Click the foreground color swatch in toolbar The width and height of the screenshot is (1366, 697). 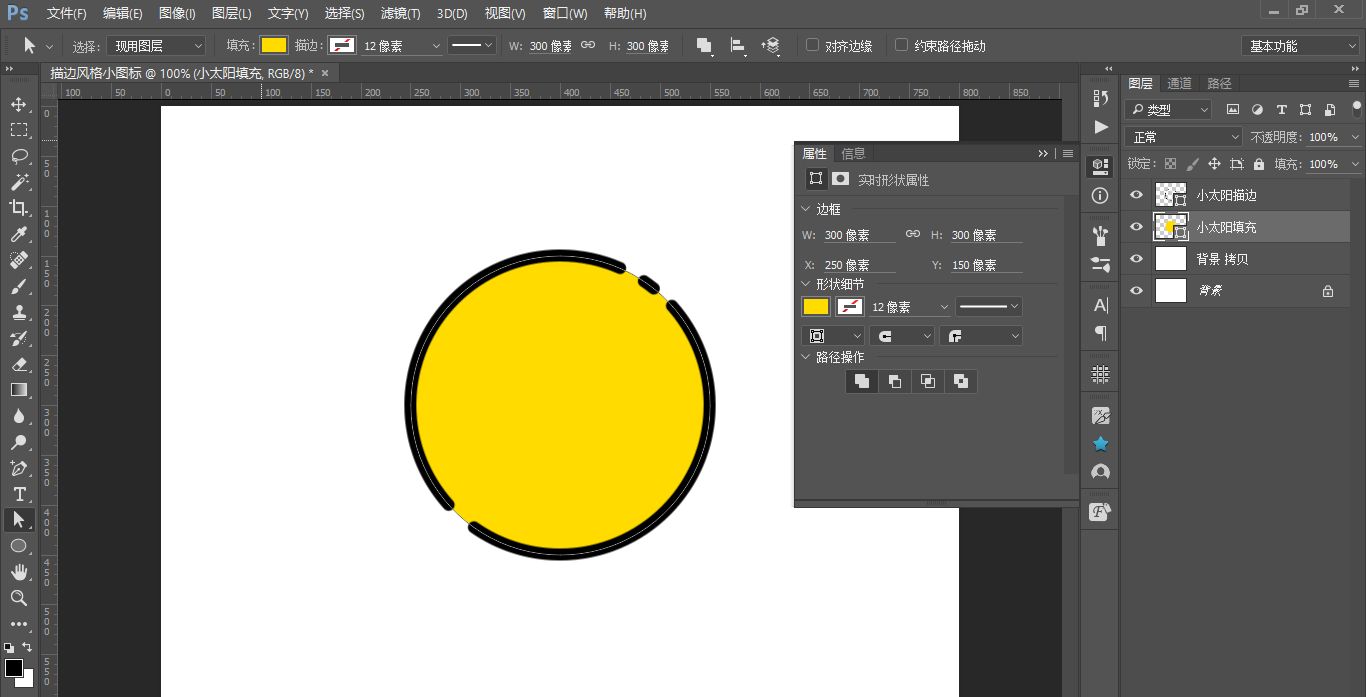[x=14, y=668]
